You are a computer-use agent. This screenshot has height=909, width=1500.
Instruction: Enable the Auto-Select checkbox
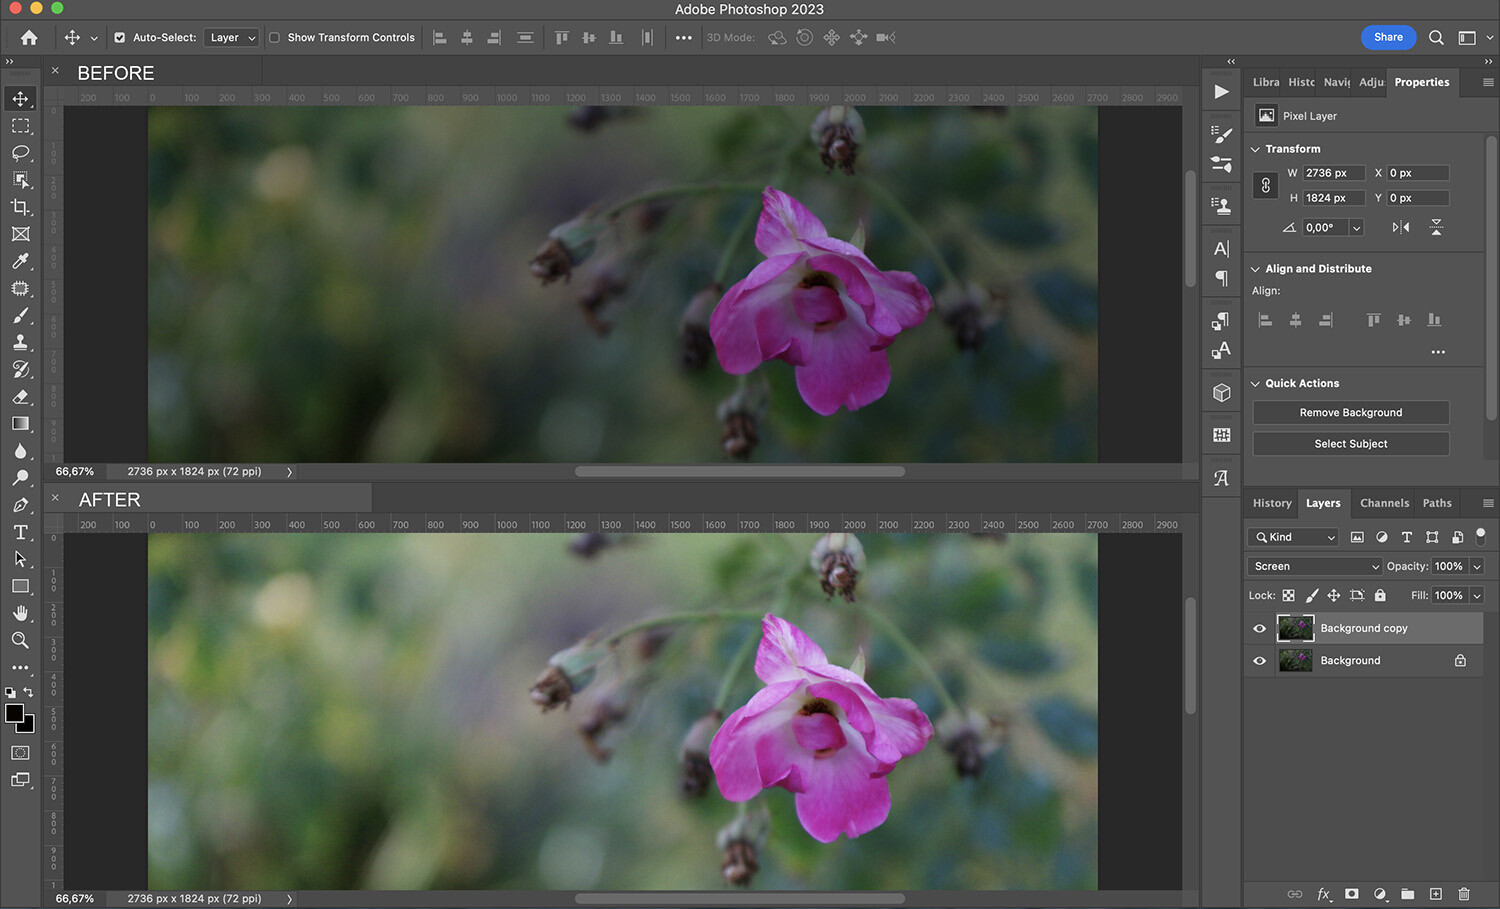pyautogui.click(x=120, y=37)
